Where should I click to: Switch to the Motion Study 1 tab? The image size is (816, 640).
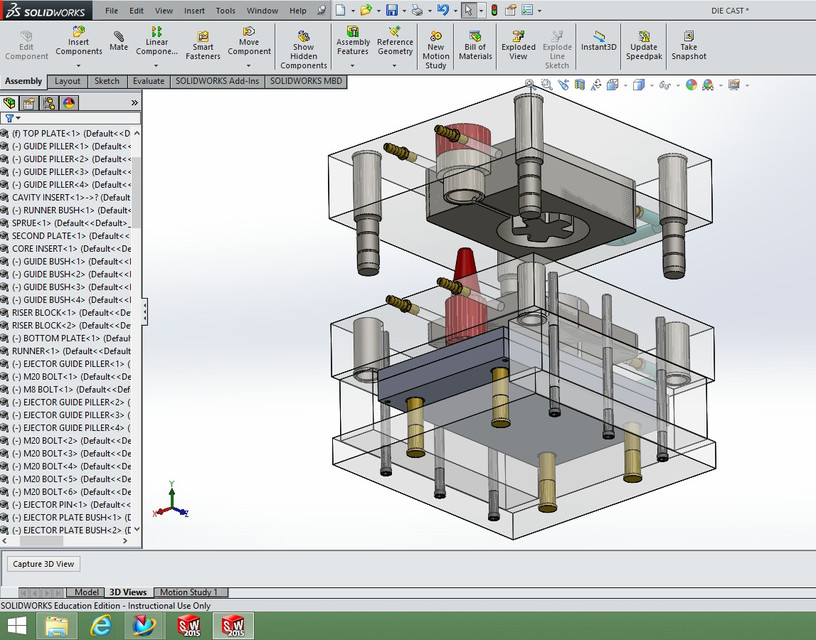click(x=190, y=591)
